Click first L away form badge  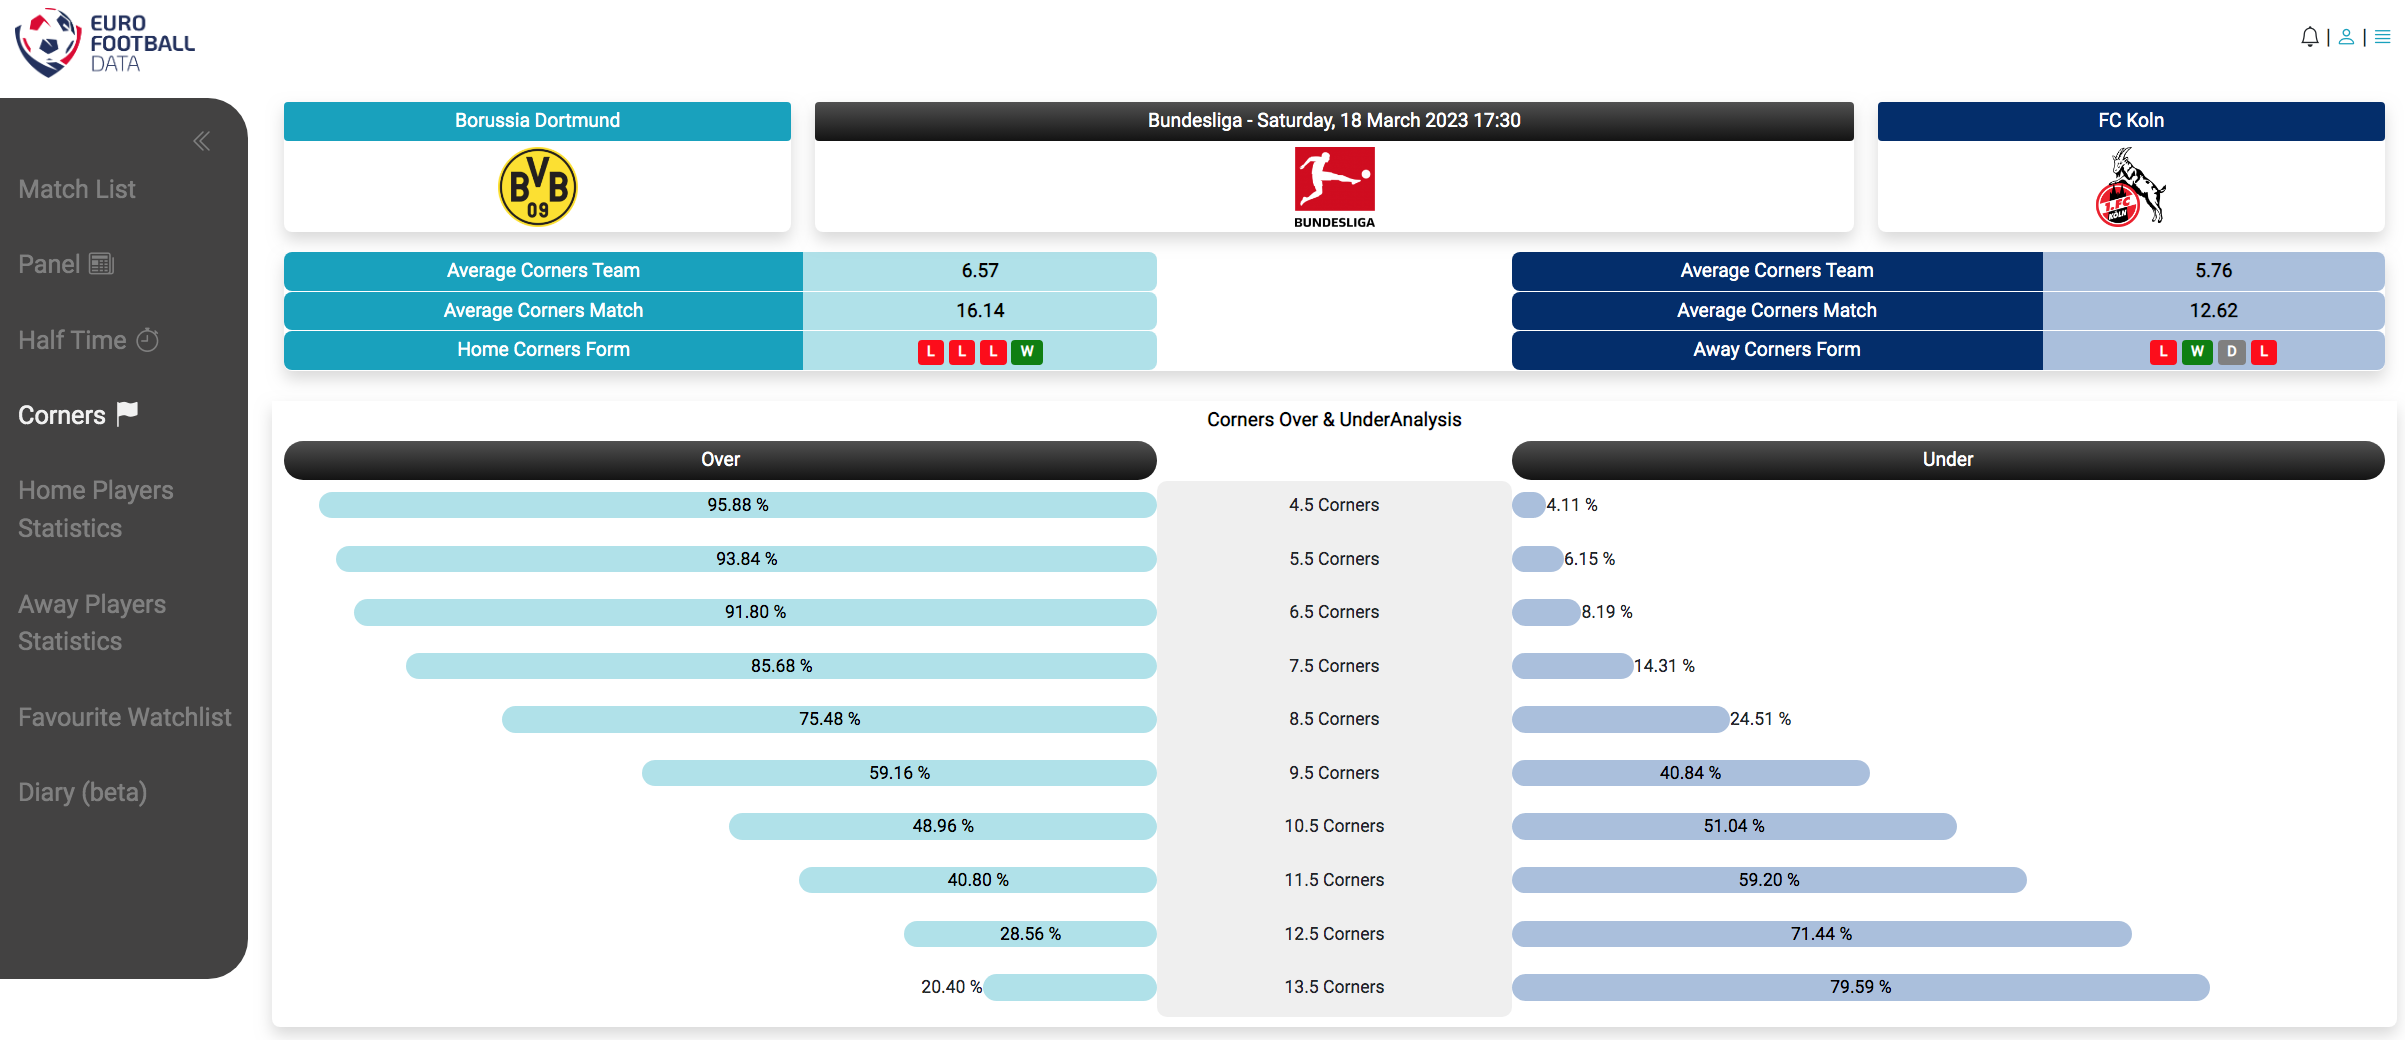coord(2164,351)
